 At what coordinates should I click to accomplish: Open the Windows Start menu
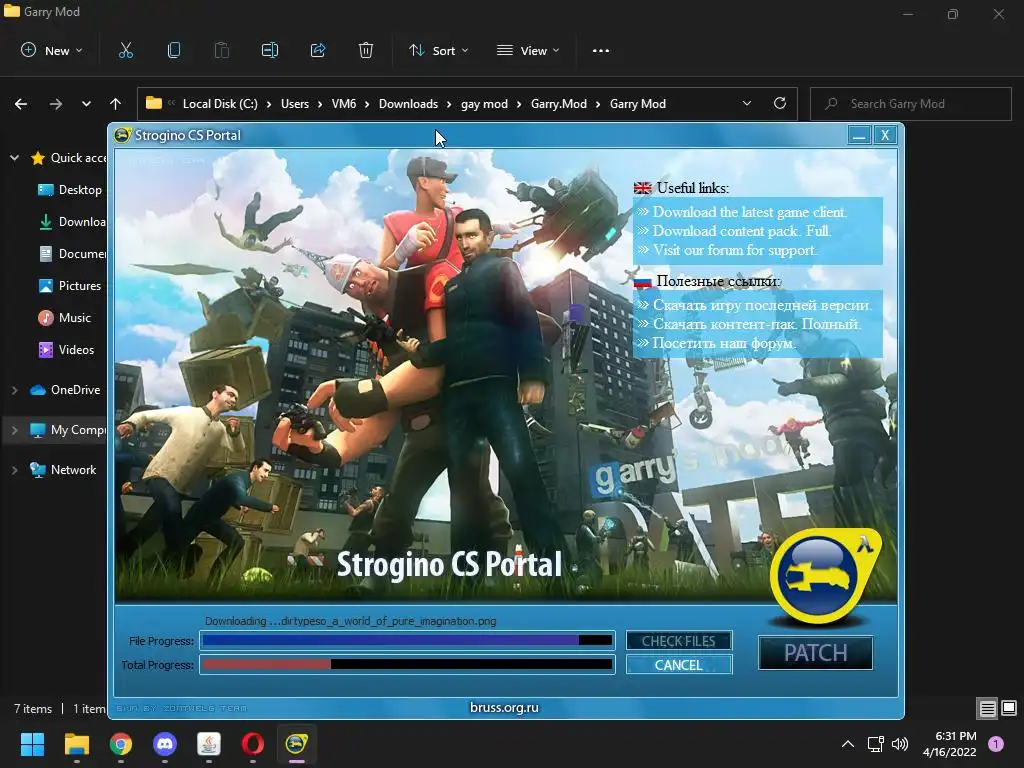(x=32, y=744)
